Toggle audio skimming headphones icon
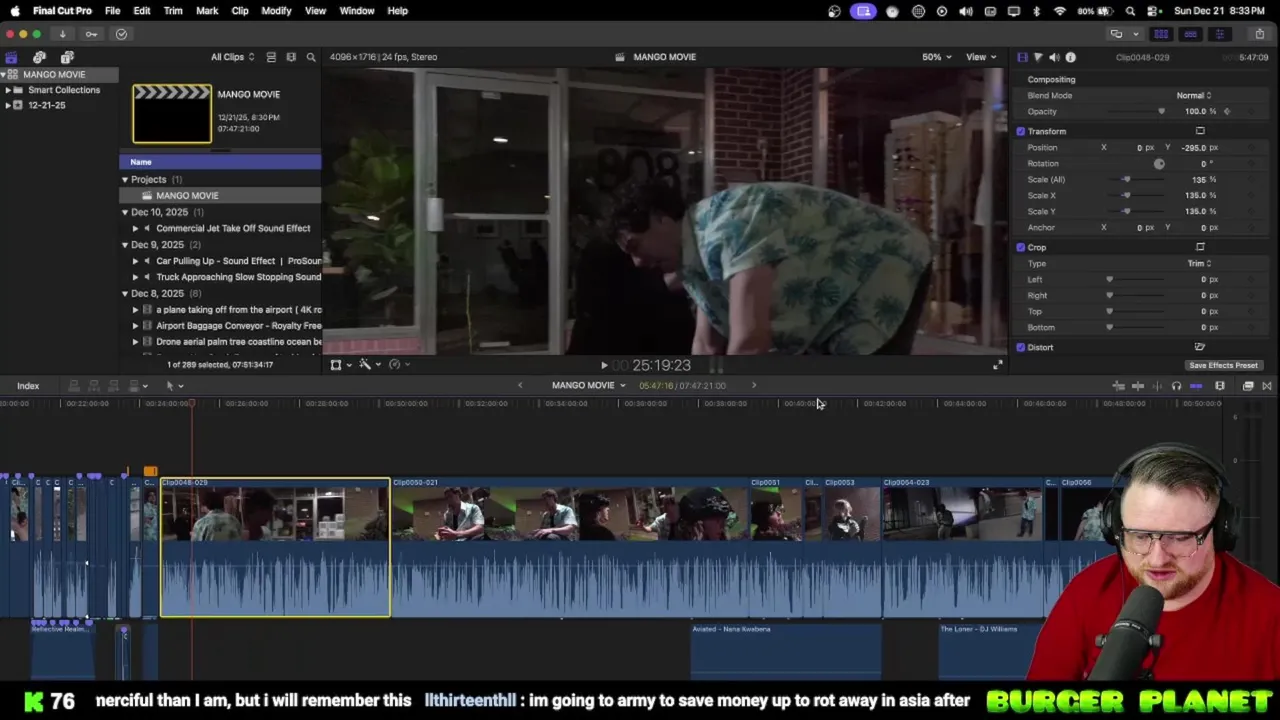Image resolution: width=1280 pixels, height=720 pixels. click(1176, 386)
